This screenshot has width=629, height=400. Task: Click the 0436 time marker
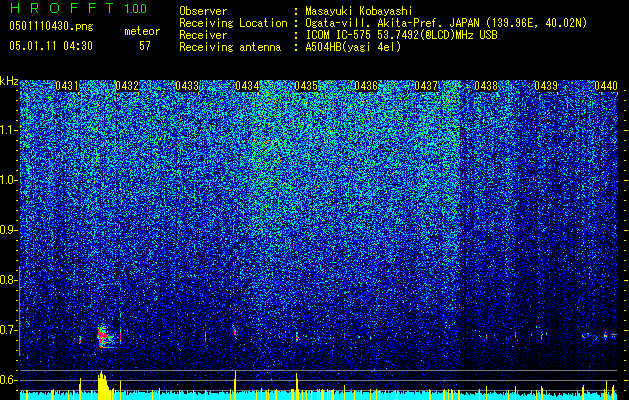366,86
